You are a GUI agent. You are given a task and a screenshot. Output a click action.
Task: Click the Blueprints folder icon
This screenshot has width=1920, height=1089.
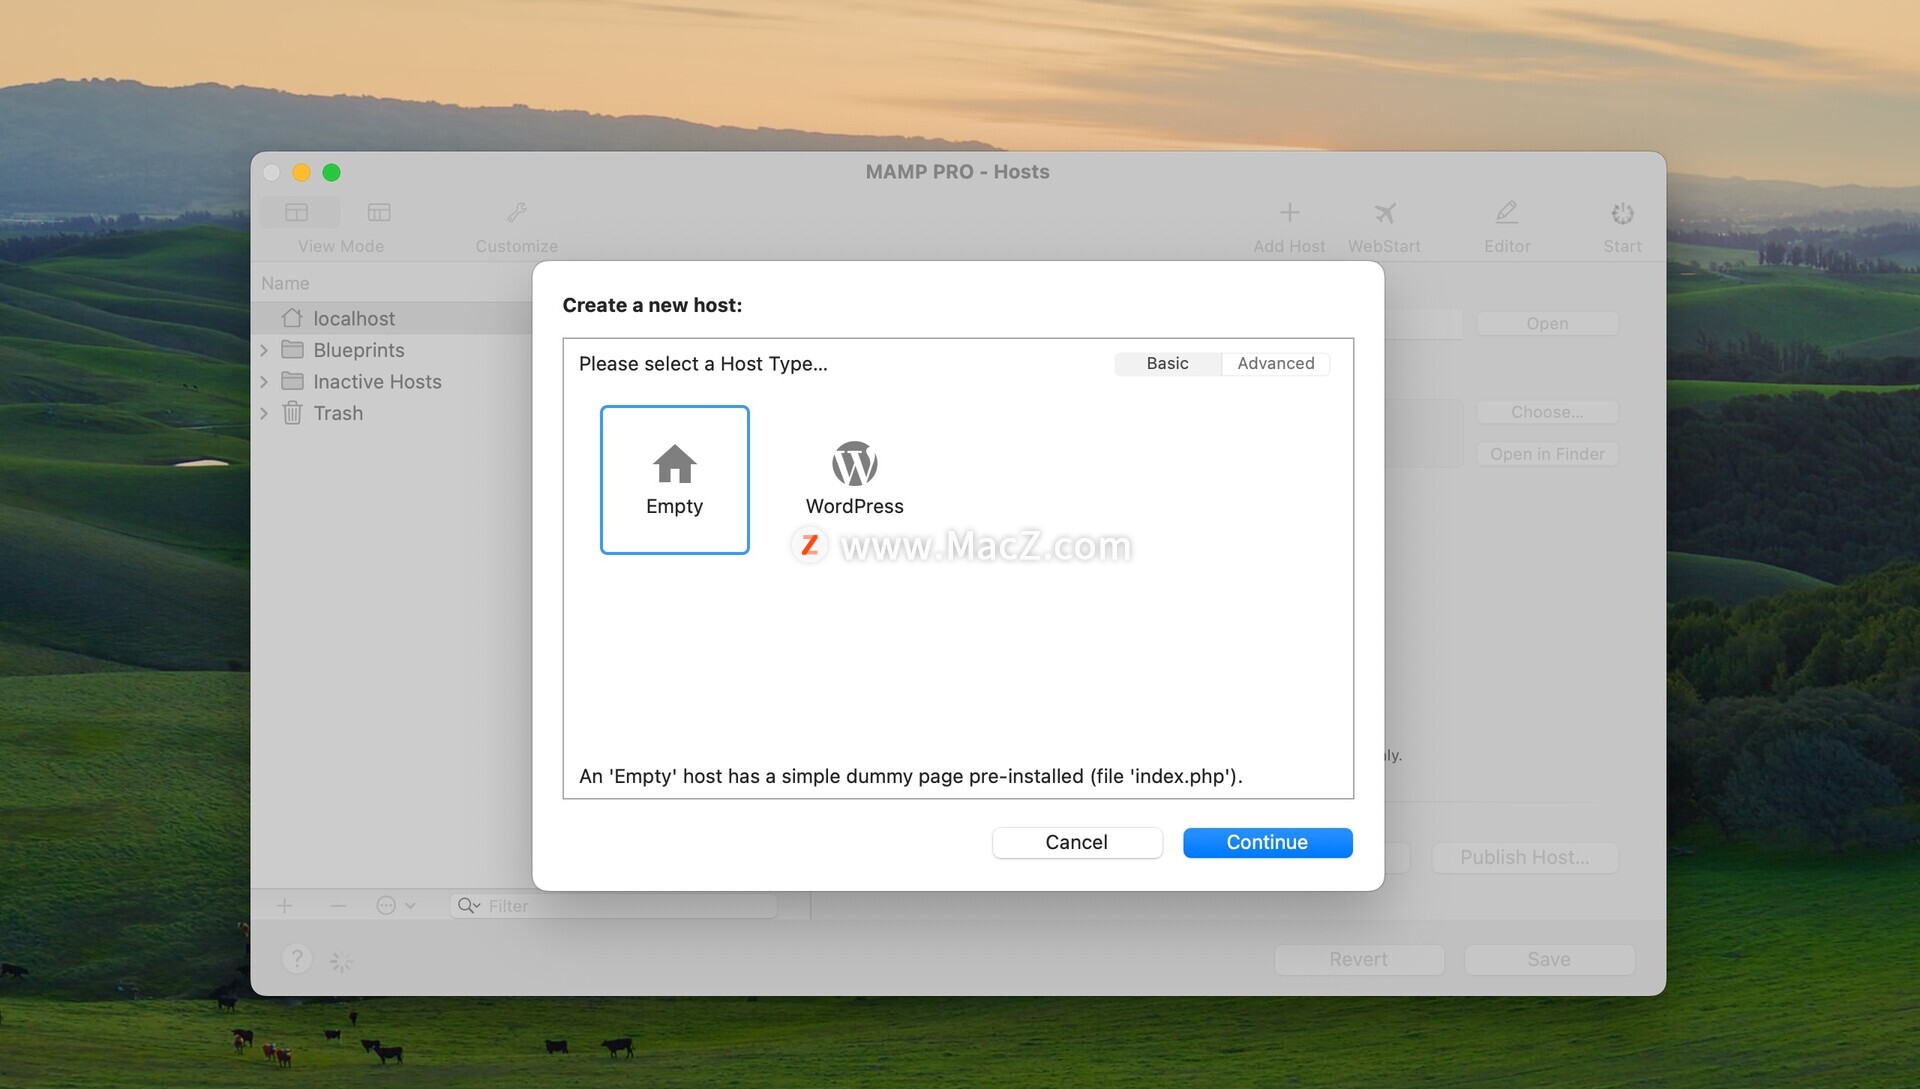tap(292, 350)
